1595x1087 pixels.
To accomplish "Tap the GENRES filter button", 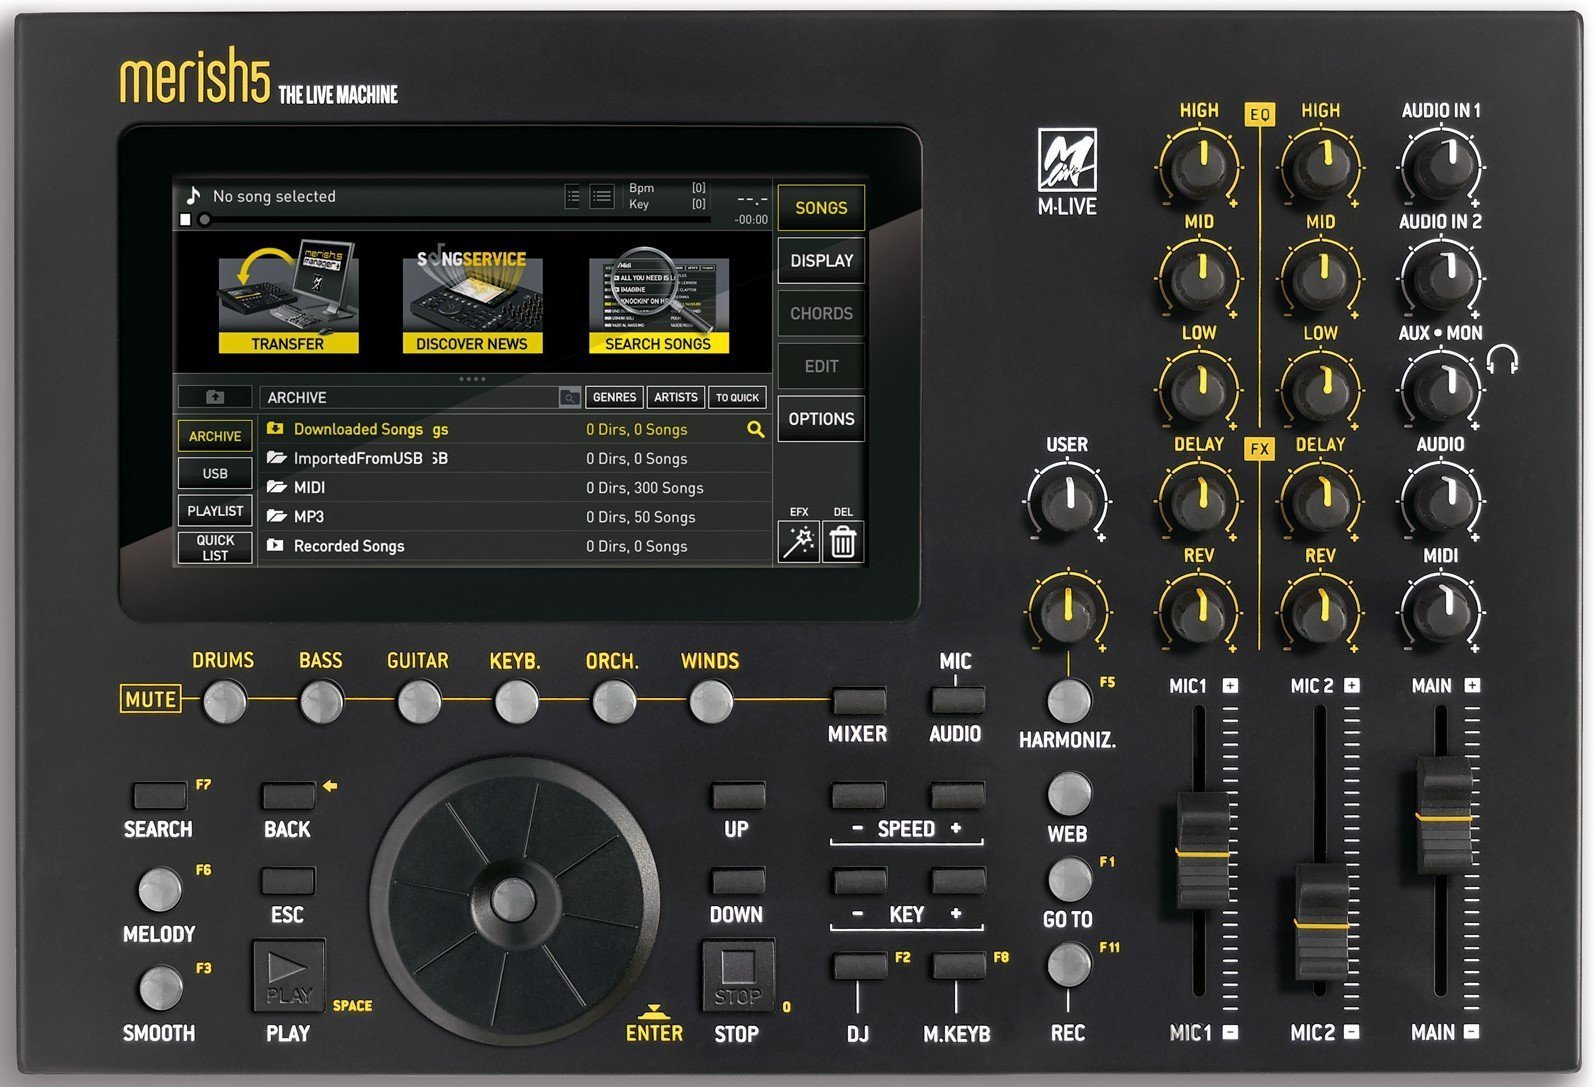I will [x=614, y=397].
